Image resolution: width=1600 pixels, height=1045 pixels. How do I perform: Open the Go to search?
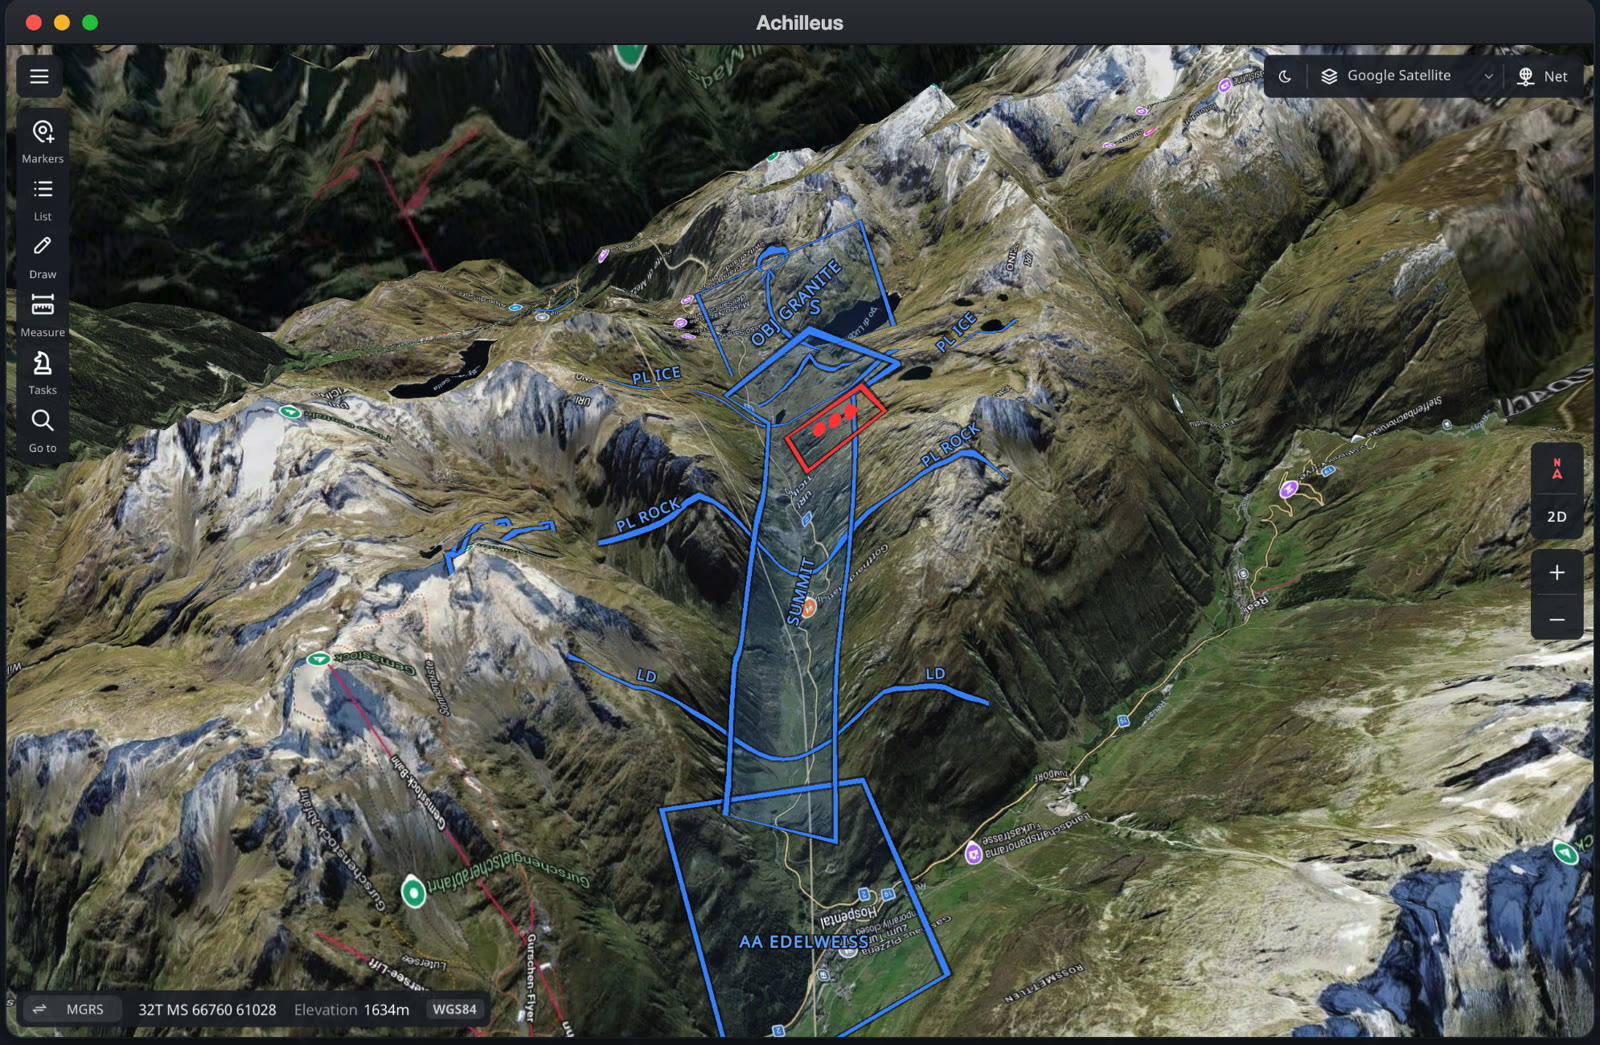click(42, 431)
